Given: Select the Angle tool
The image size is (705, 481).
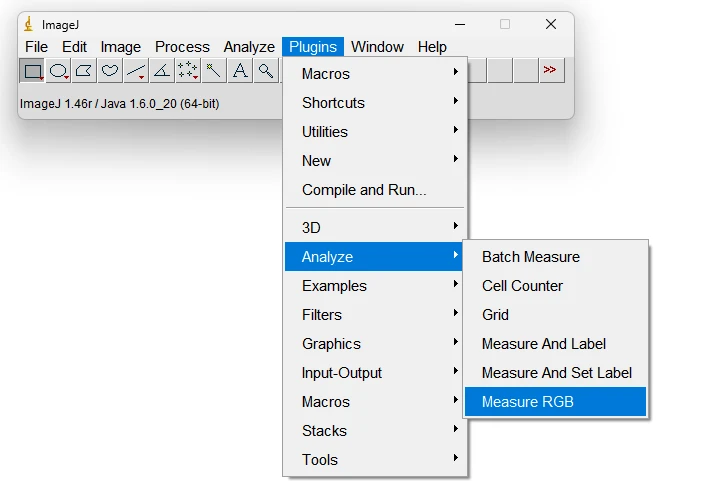Looking at the screenshot, I should [x=162, y=71].
